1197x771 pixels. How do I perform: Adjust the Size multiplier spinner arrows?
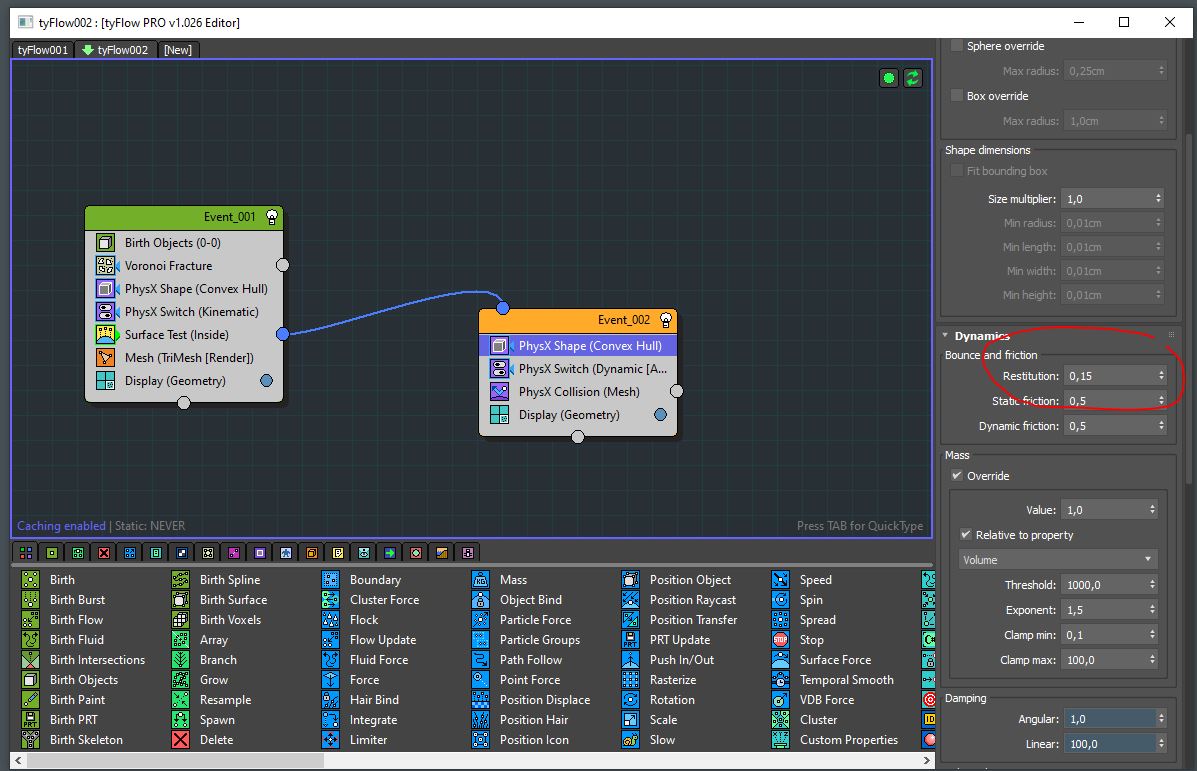(1159, 198)
